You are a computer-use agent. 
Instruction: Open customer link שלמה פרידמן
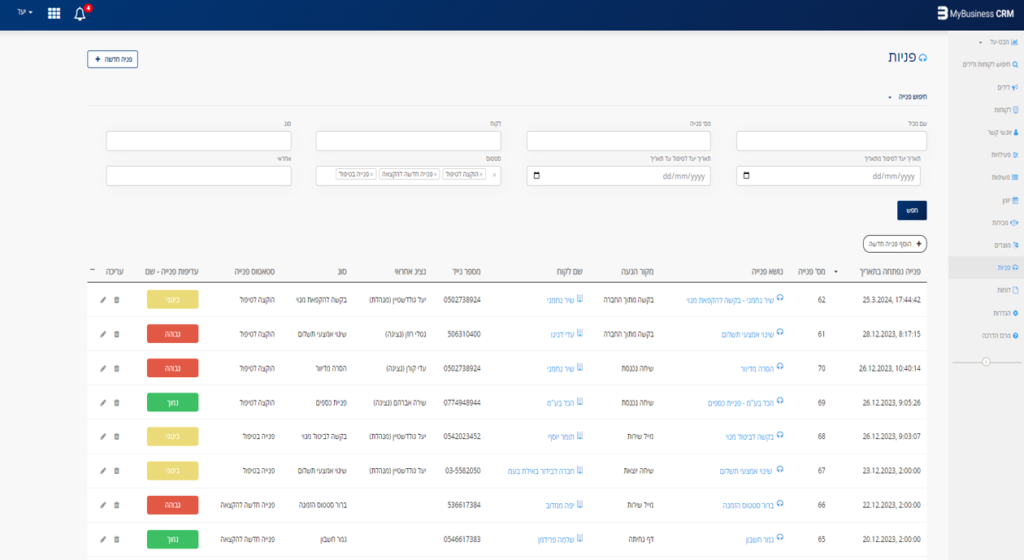(x=556, y=540)
